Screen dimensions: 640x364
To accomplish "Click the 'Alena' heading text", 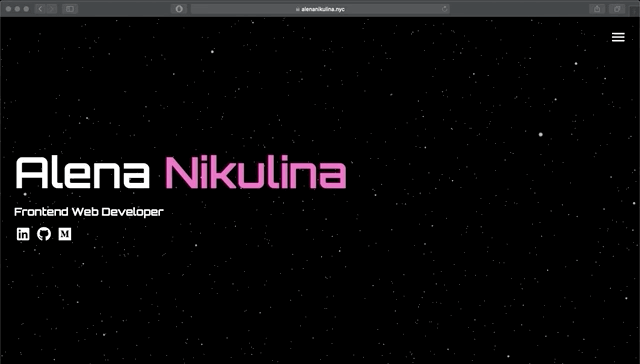I will (83, 173).
